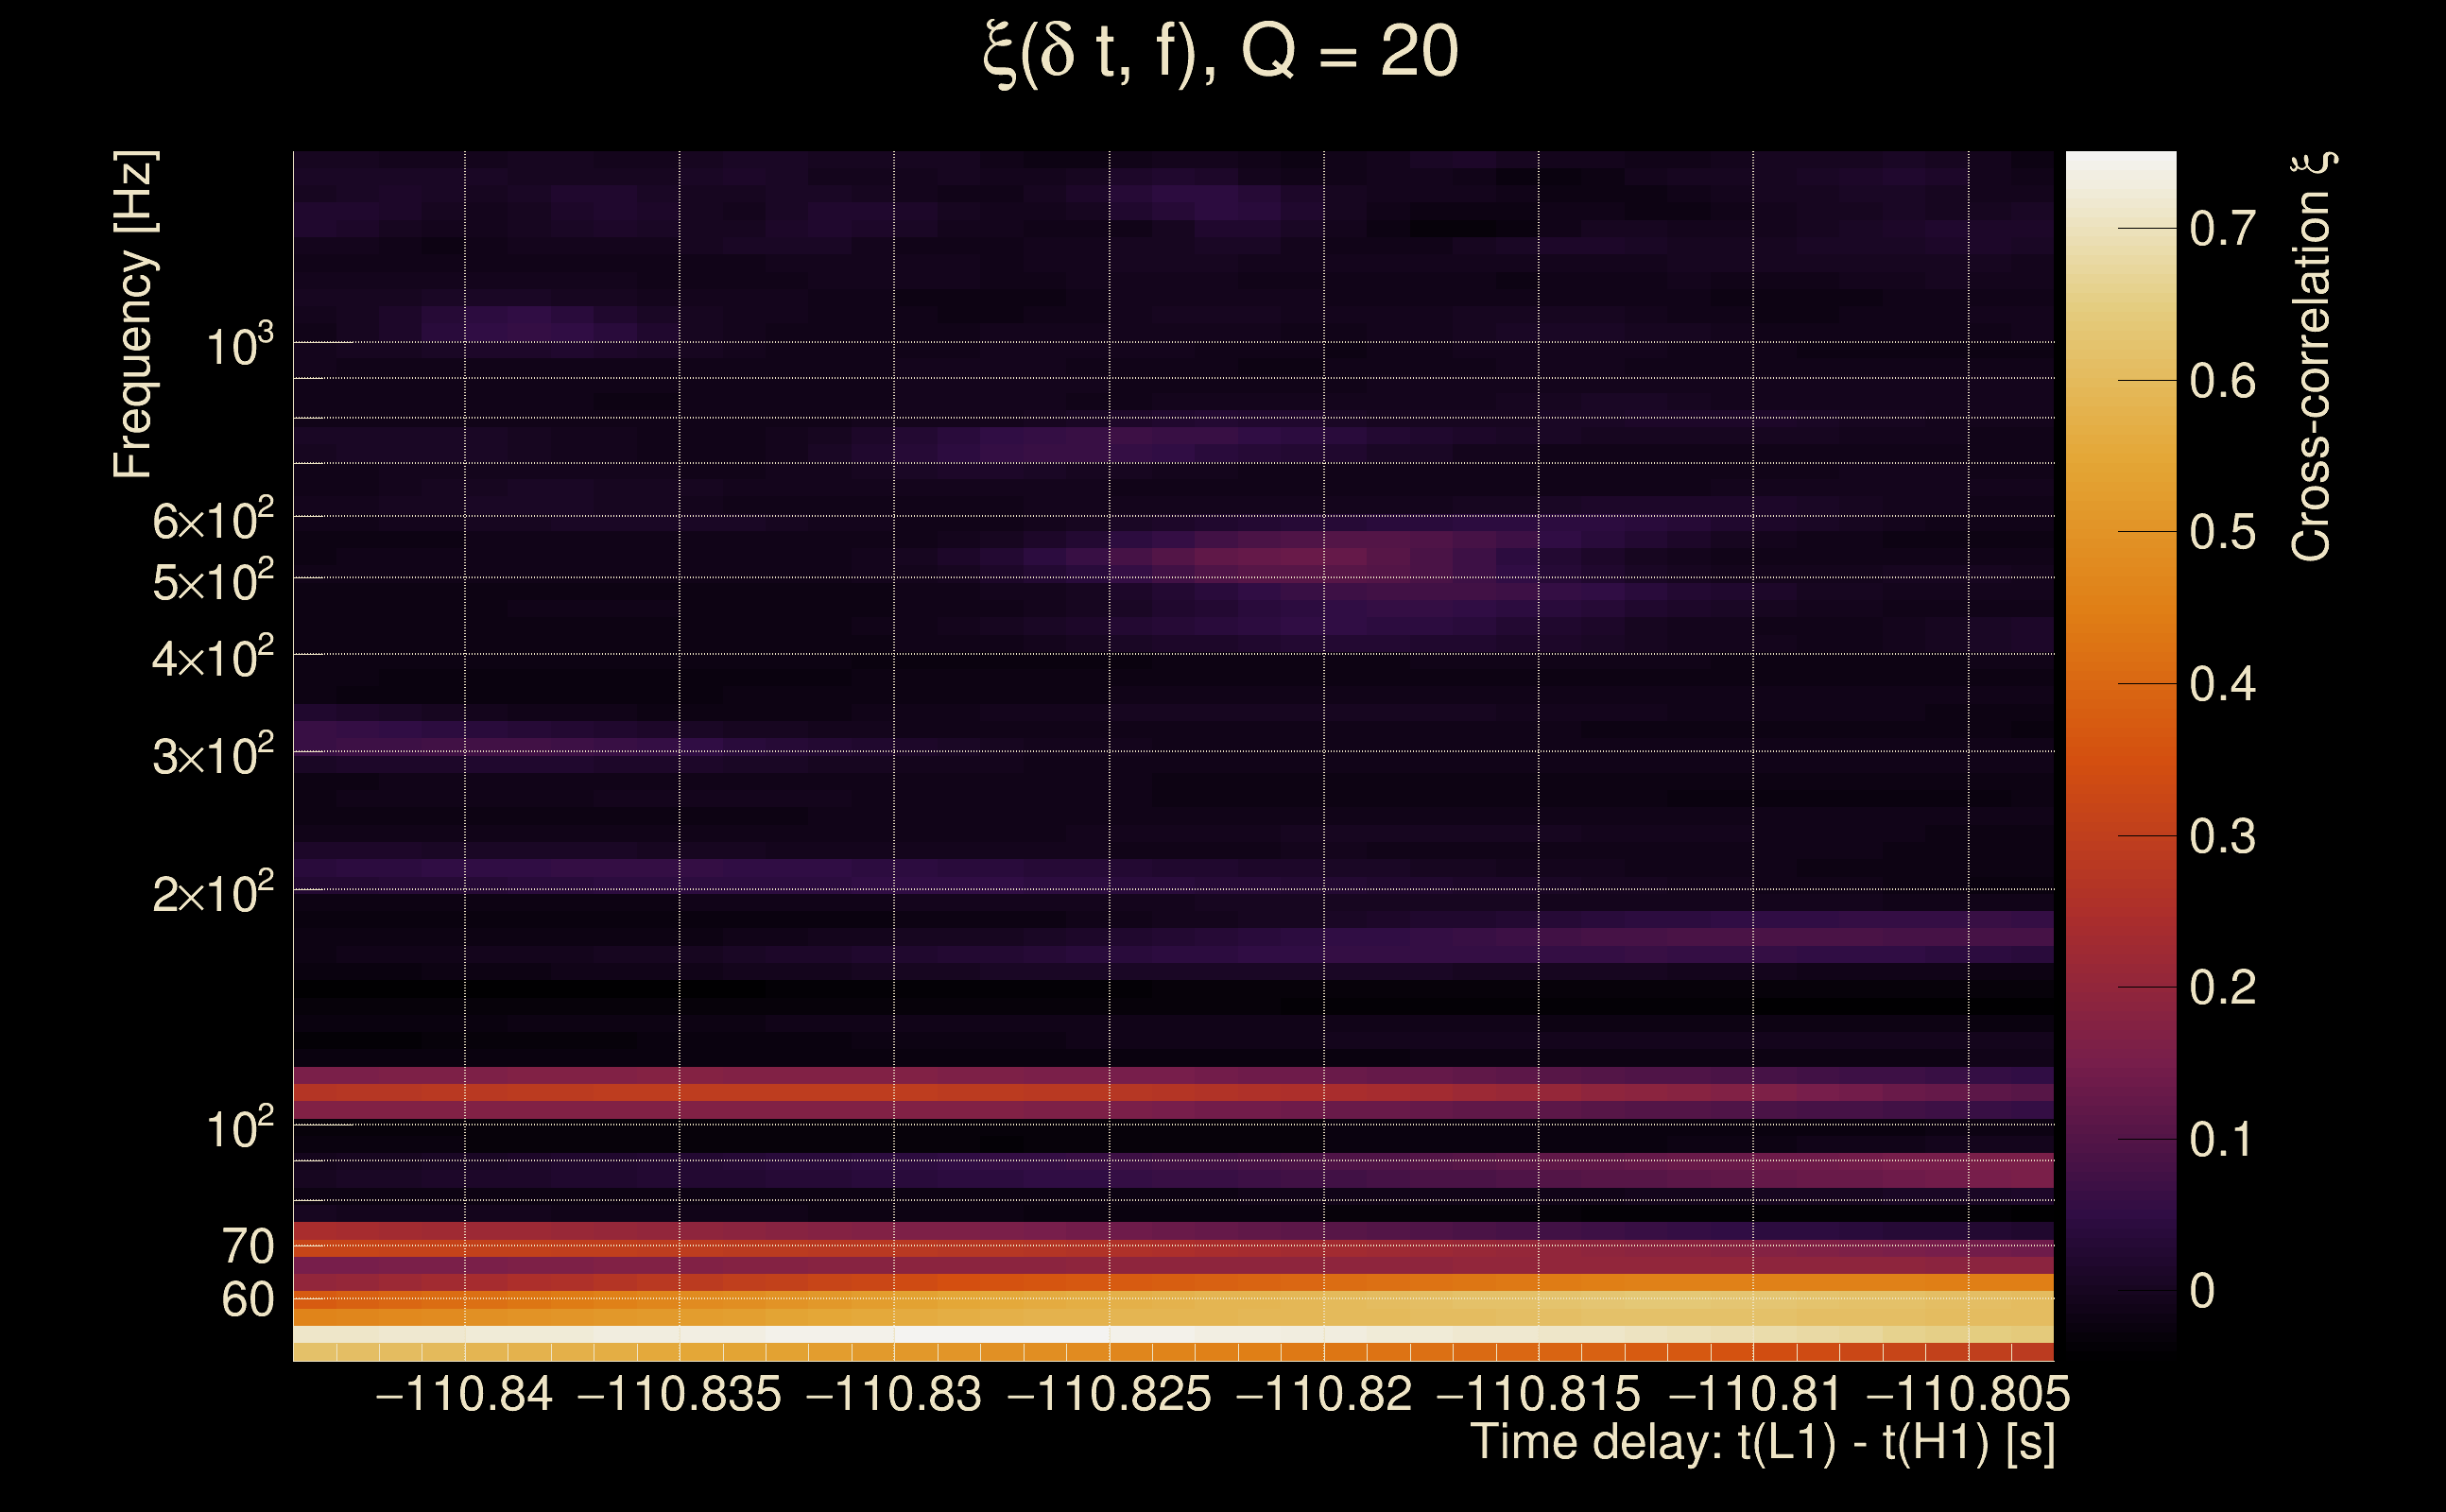Click the -110.84 time axis tick label
The image size is (2446, 1512).
[x=464, y=1395]
